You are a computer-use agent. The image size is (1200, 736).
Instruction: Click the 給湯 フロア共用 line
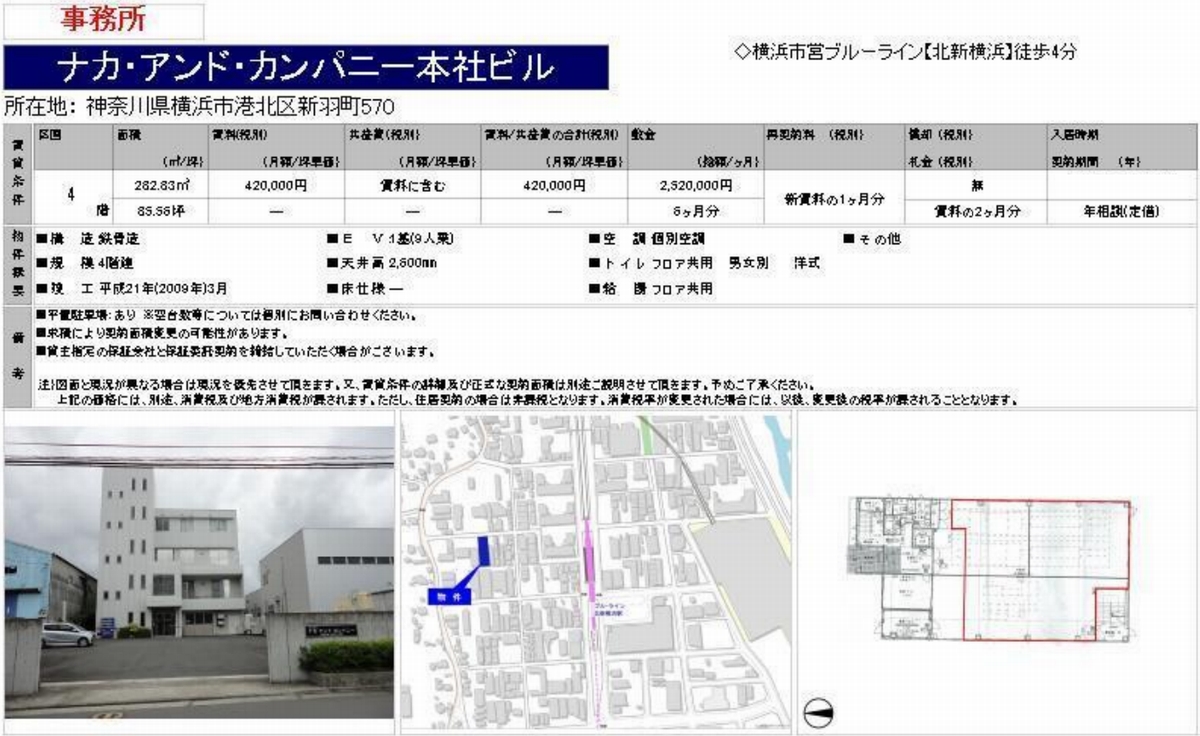pyautogui.click(x=651, y=288)
